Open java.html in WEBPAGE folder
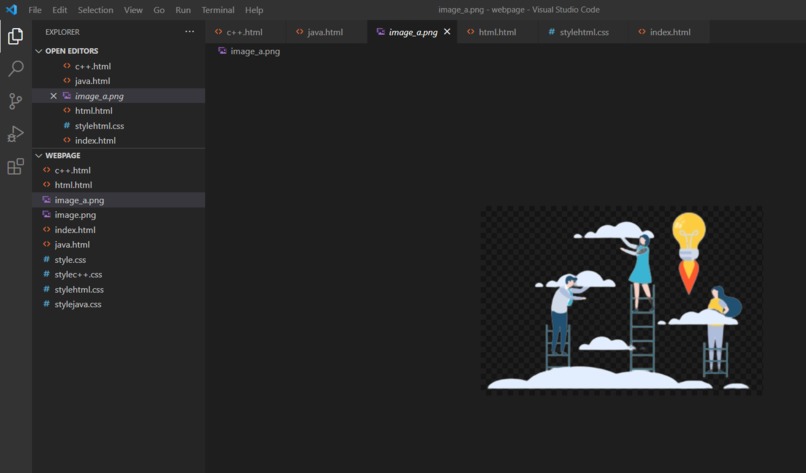This screenshot has height=473, width=806. pyautogui.click(x=119, y=245)
